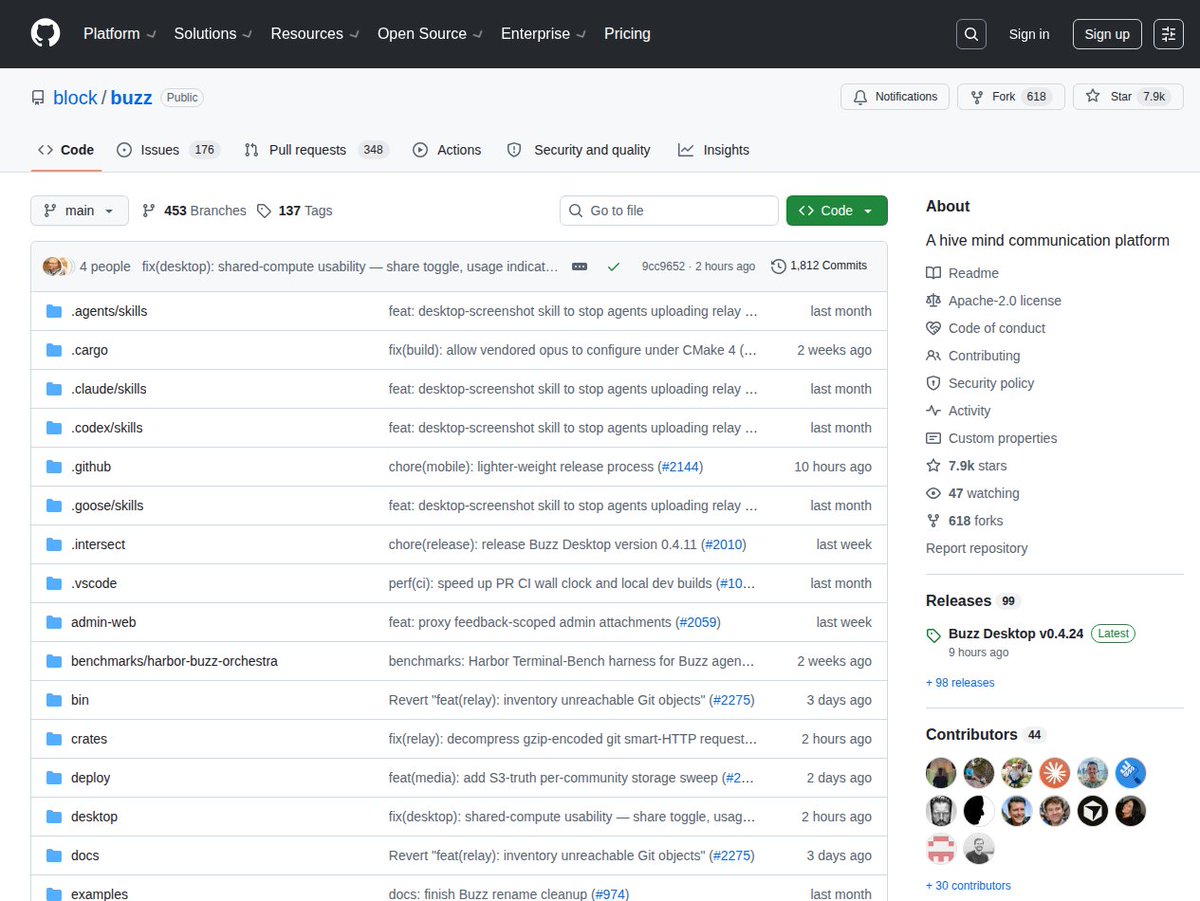This screenshot has width=1200, height=901.
Task: Click the tag icon beside Buzz Desktop v0.4.24
Action: (x=934, y=635)
